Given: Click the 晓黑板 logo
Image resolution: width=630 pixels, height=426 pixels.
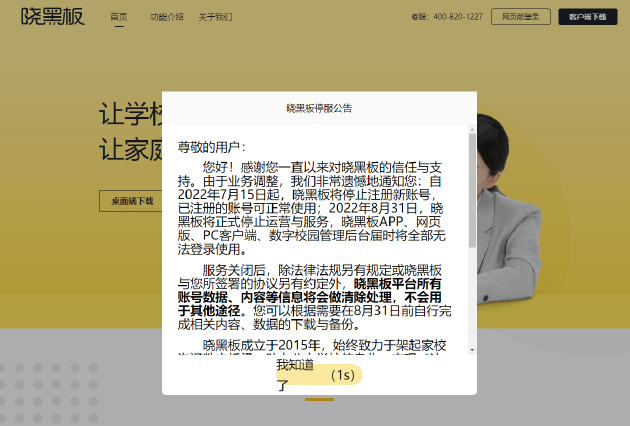Looking at the screenshot, I should click(x=53, y=16).
